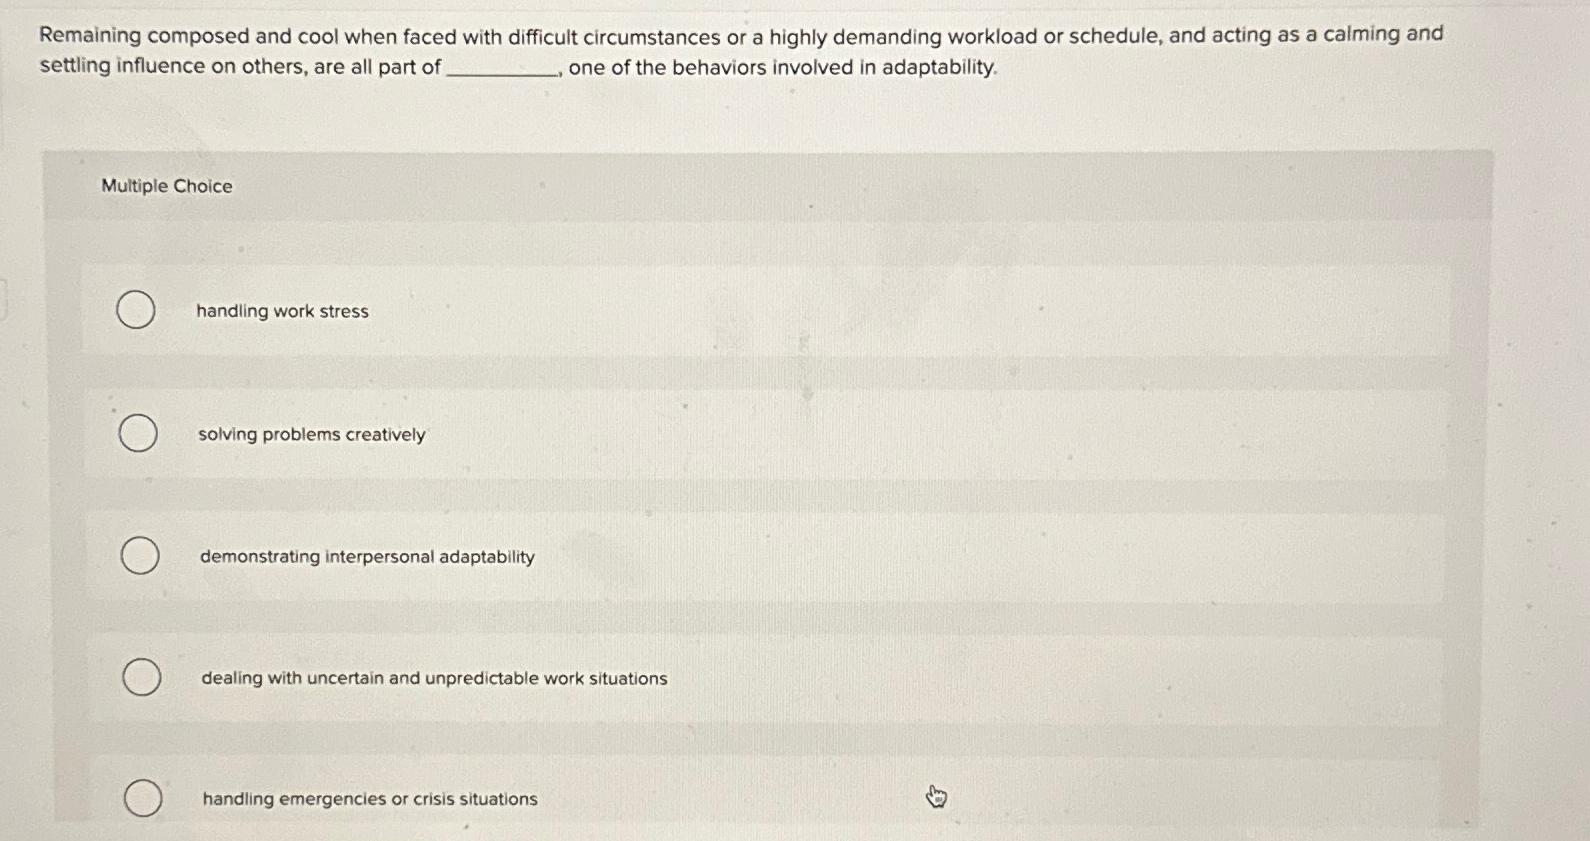Choose the last answer option row
This screenshot has height=841, width=1590.
pyautogui.click(x=700, y=798)
